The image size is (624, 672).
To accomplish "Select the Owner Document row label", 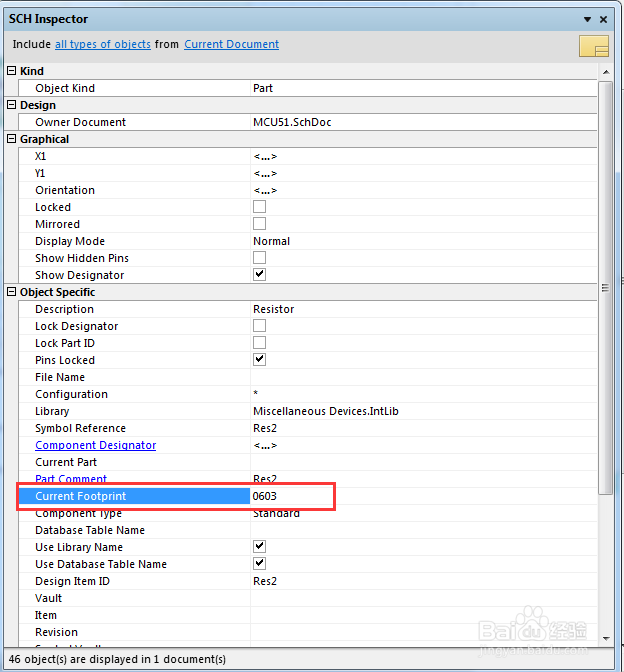I will point(80,122).
